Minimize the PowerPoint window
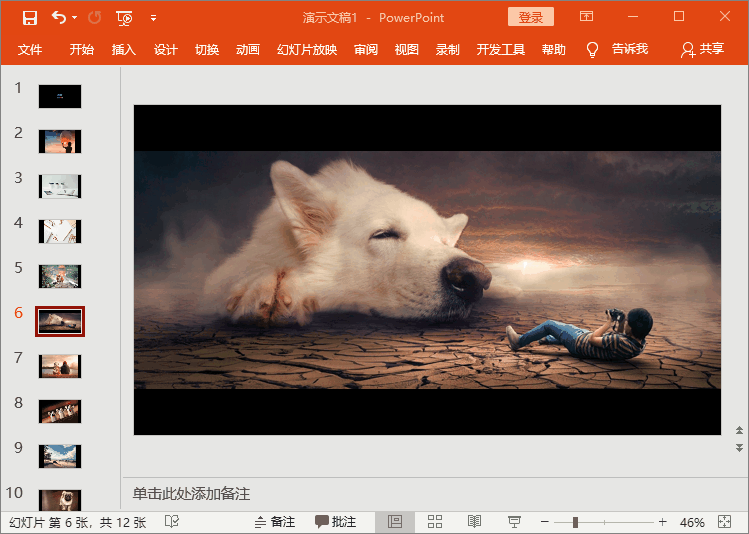The width and height of the screenshot is (749, 534). 633,17
